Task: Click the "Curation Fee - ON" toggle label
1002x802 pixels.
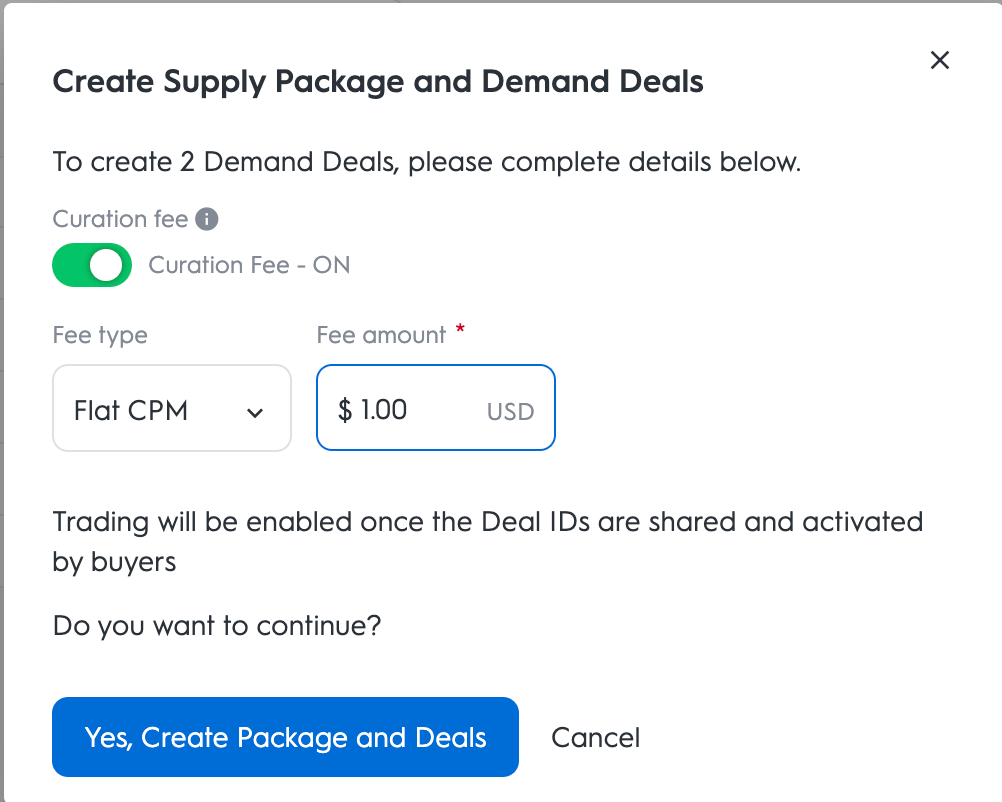Action: [249, 265]
